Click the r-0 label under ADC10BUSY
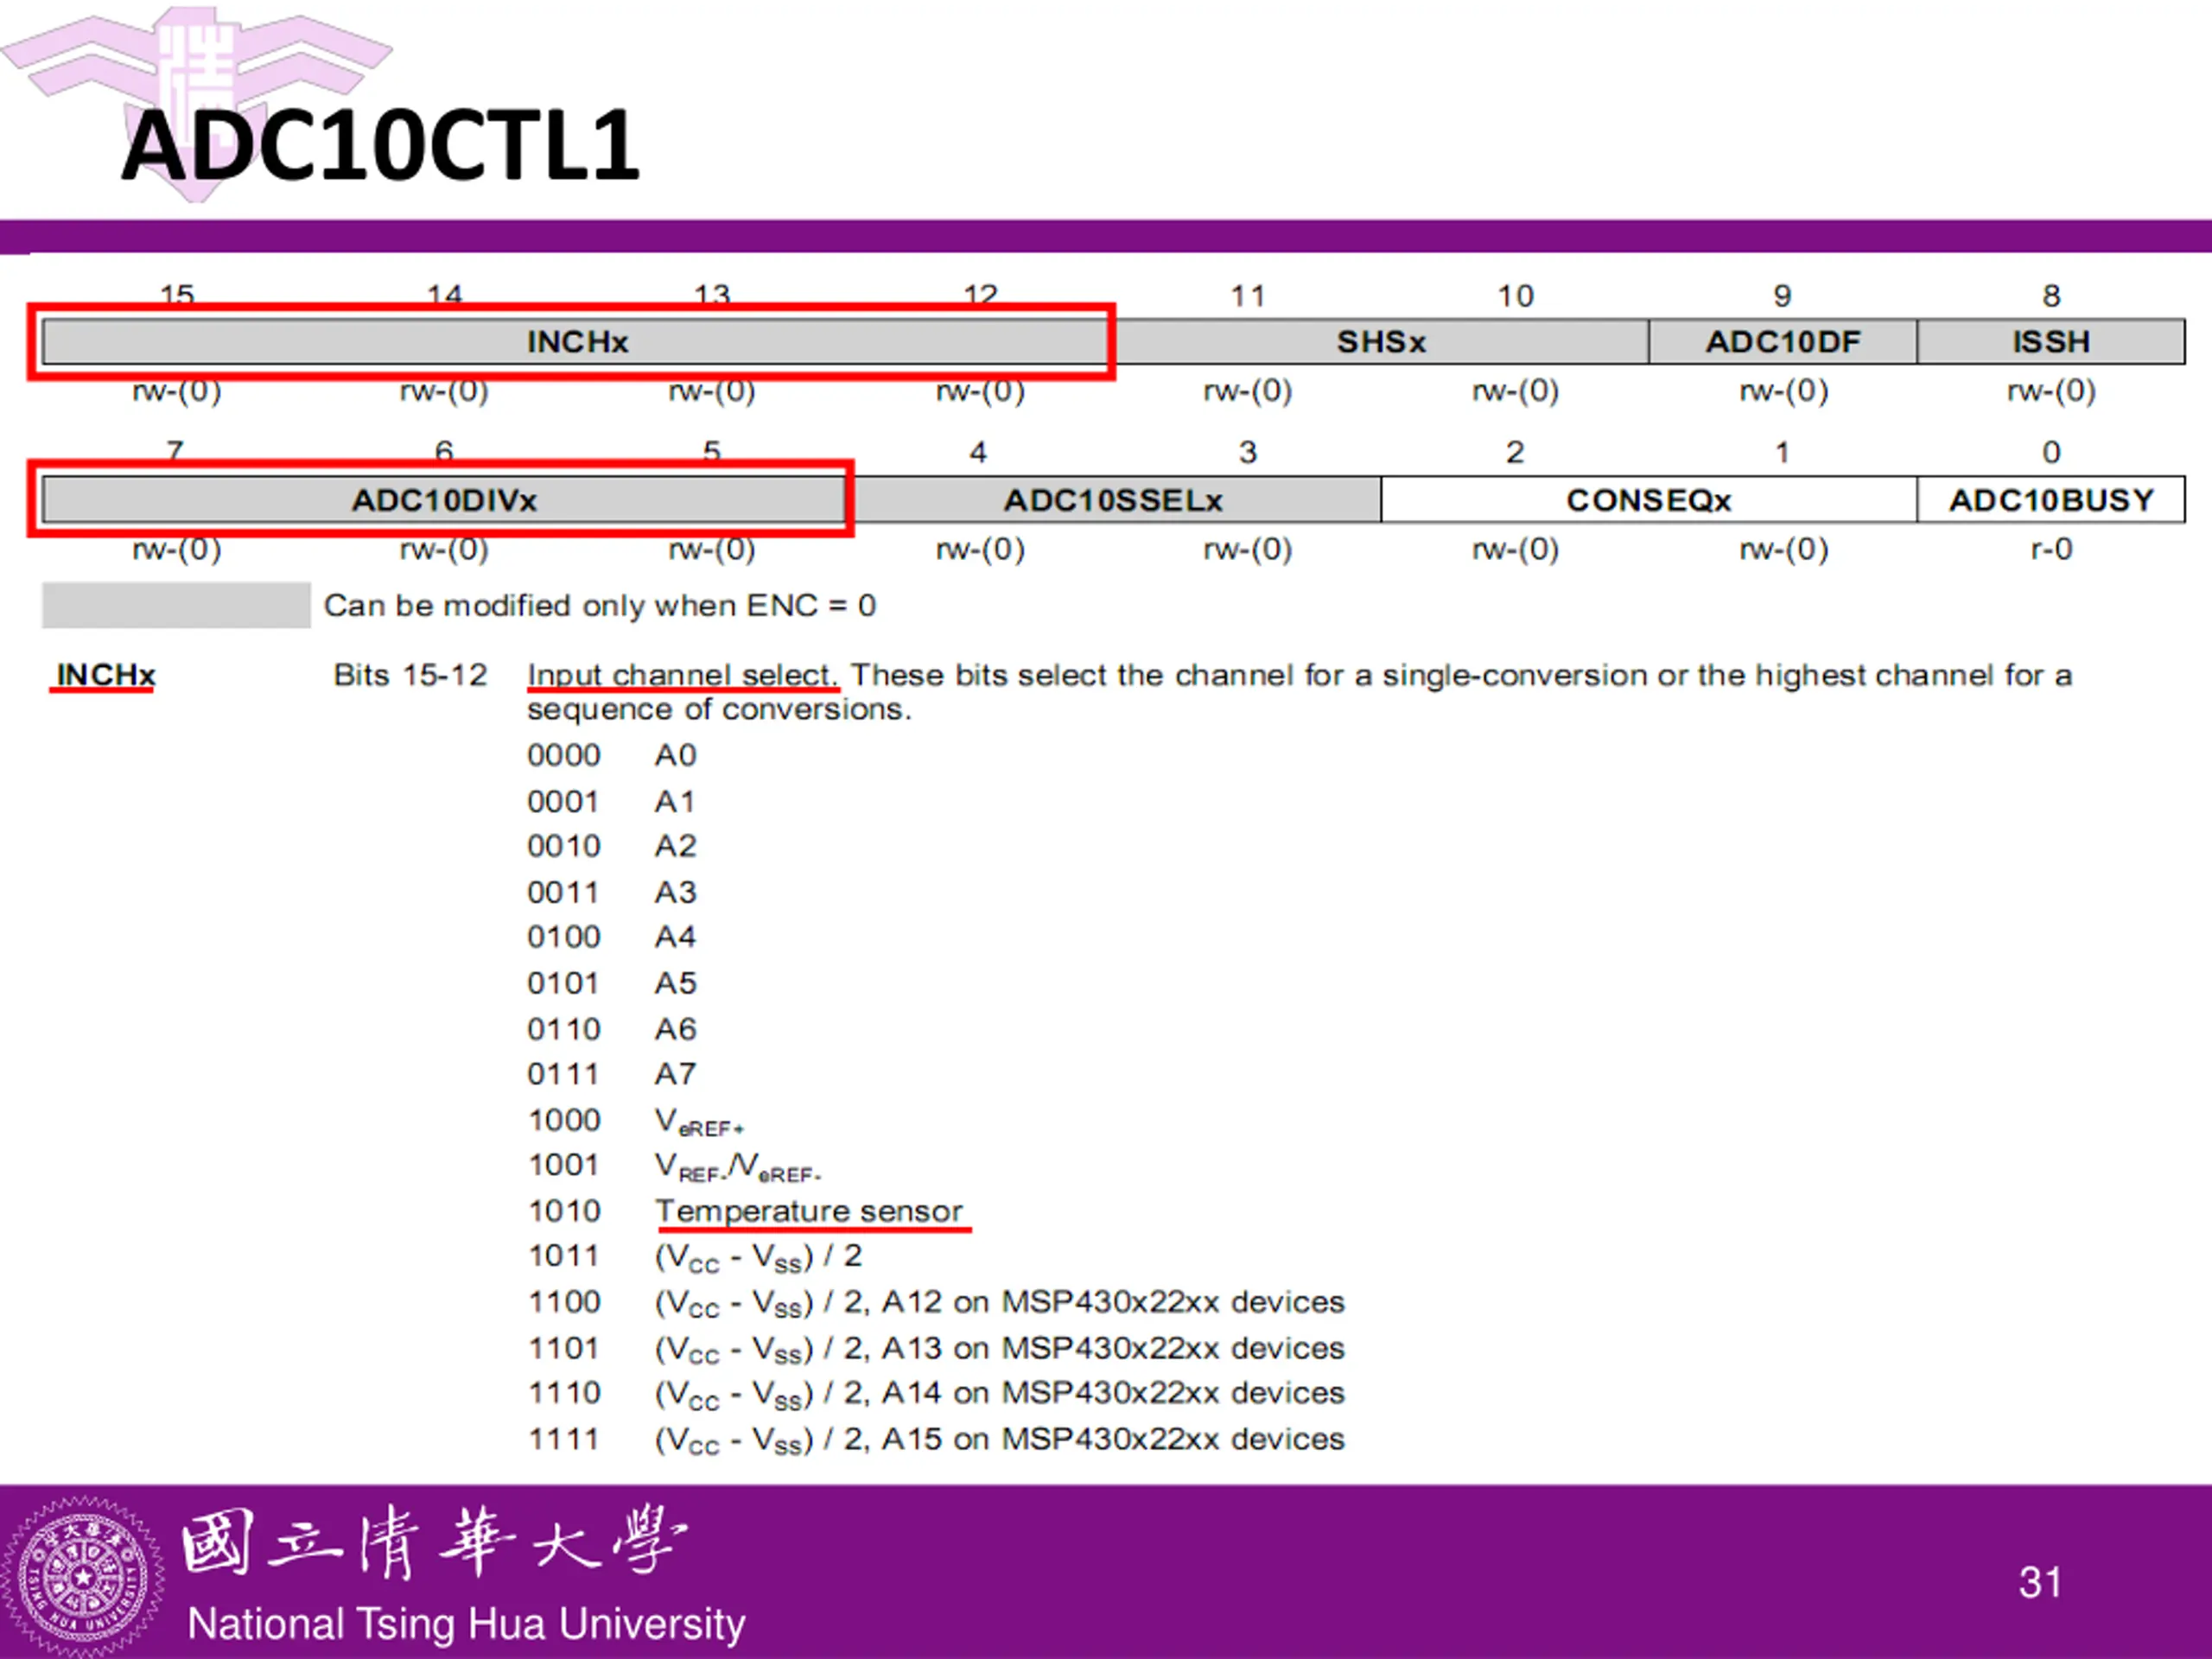2212x1659 pixels. [2051, 549]
